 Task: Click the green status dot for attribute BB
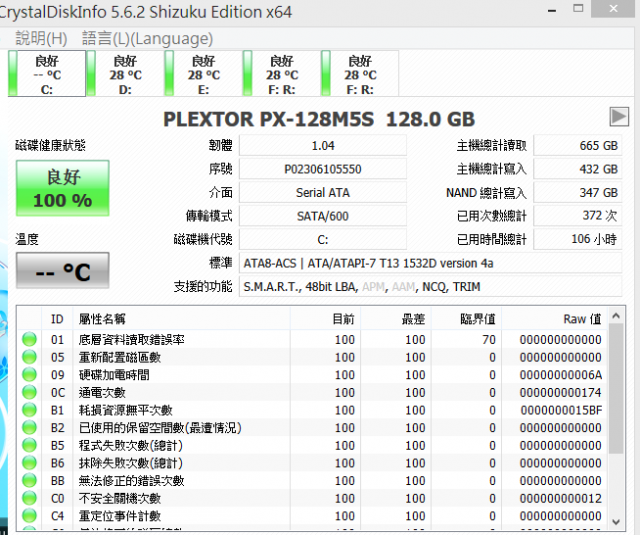coord(29,480)
